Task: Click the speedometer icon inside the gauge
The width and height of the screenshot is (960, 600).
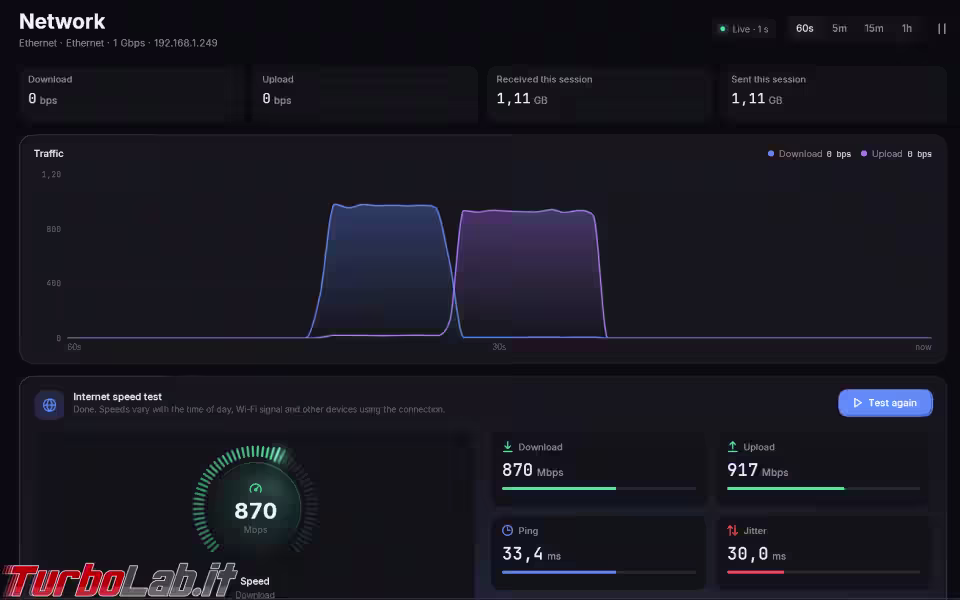Action: [255, 488]
